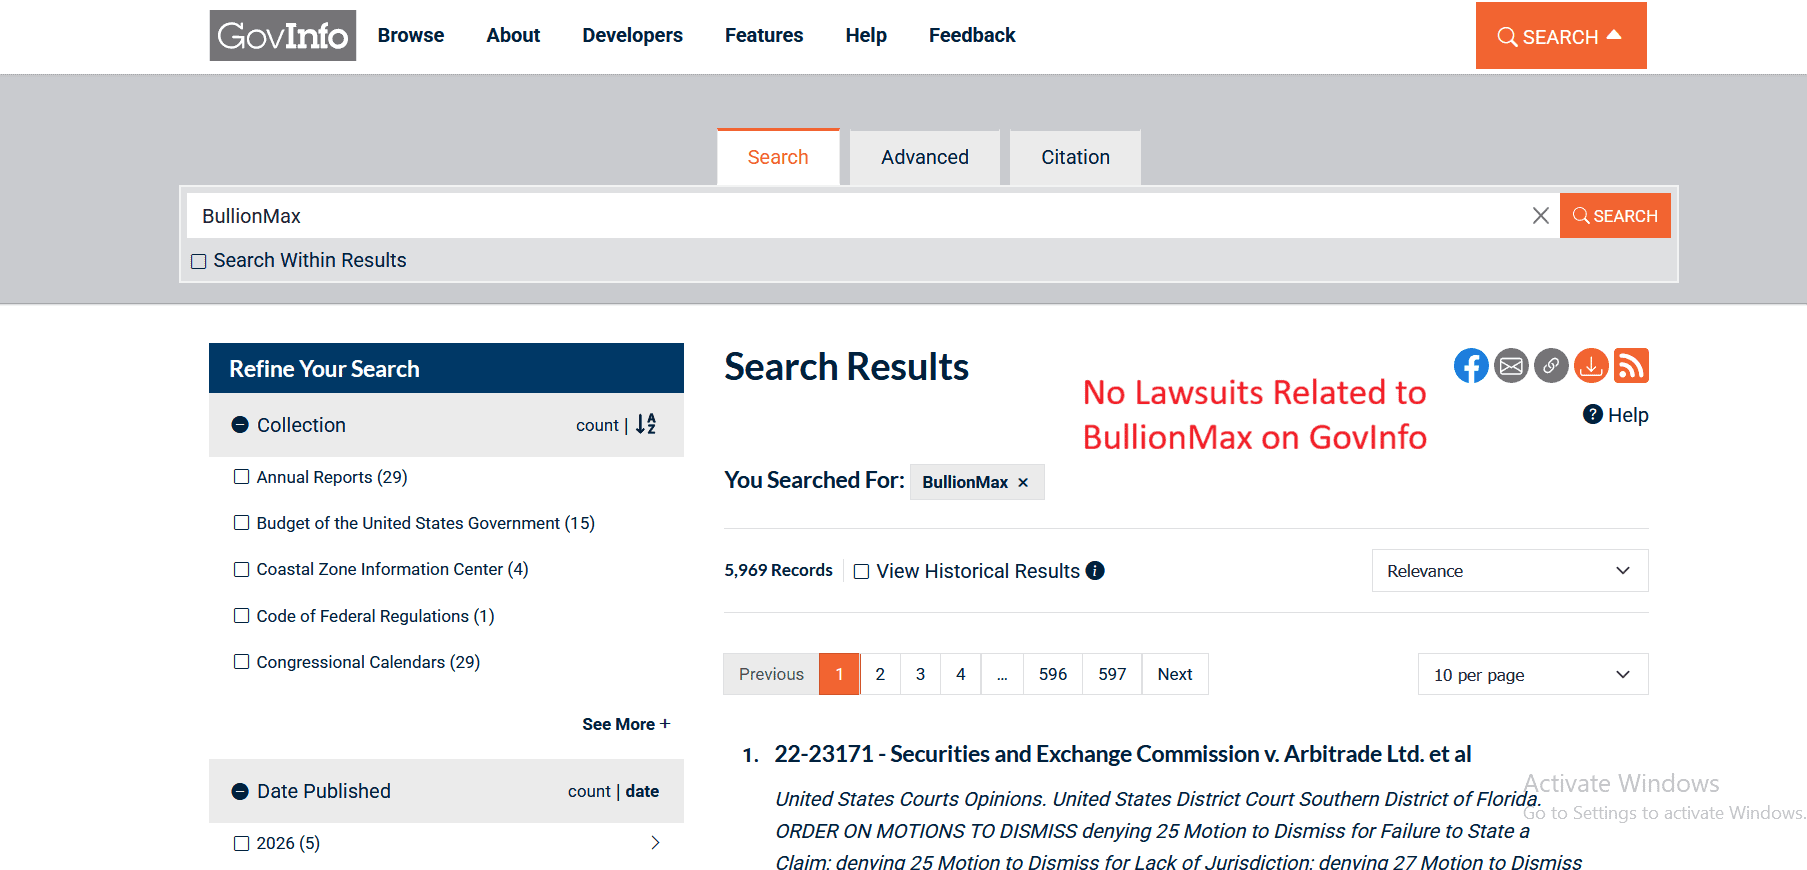Toggle the orange SEARCH header panel

1561,36
